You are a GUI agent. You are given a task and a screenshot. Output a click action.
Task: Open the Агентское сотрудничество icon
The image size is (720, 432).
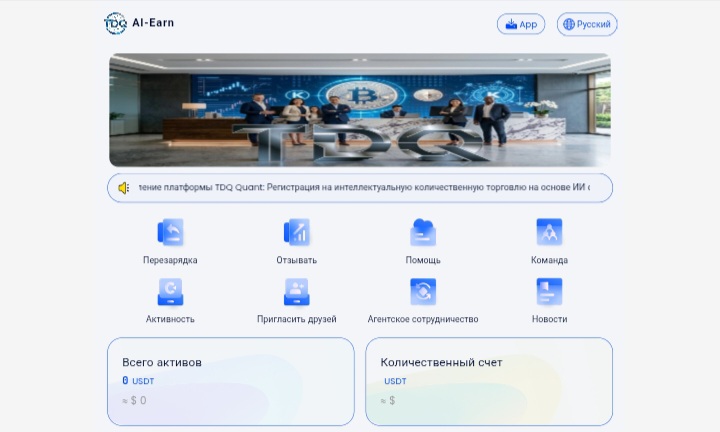(423, 292)
